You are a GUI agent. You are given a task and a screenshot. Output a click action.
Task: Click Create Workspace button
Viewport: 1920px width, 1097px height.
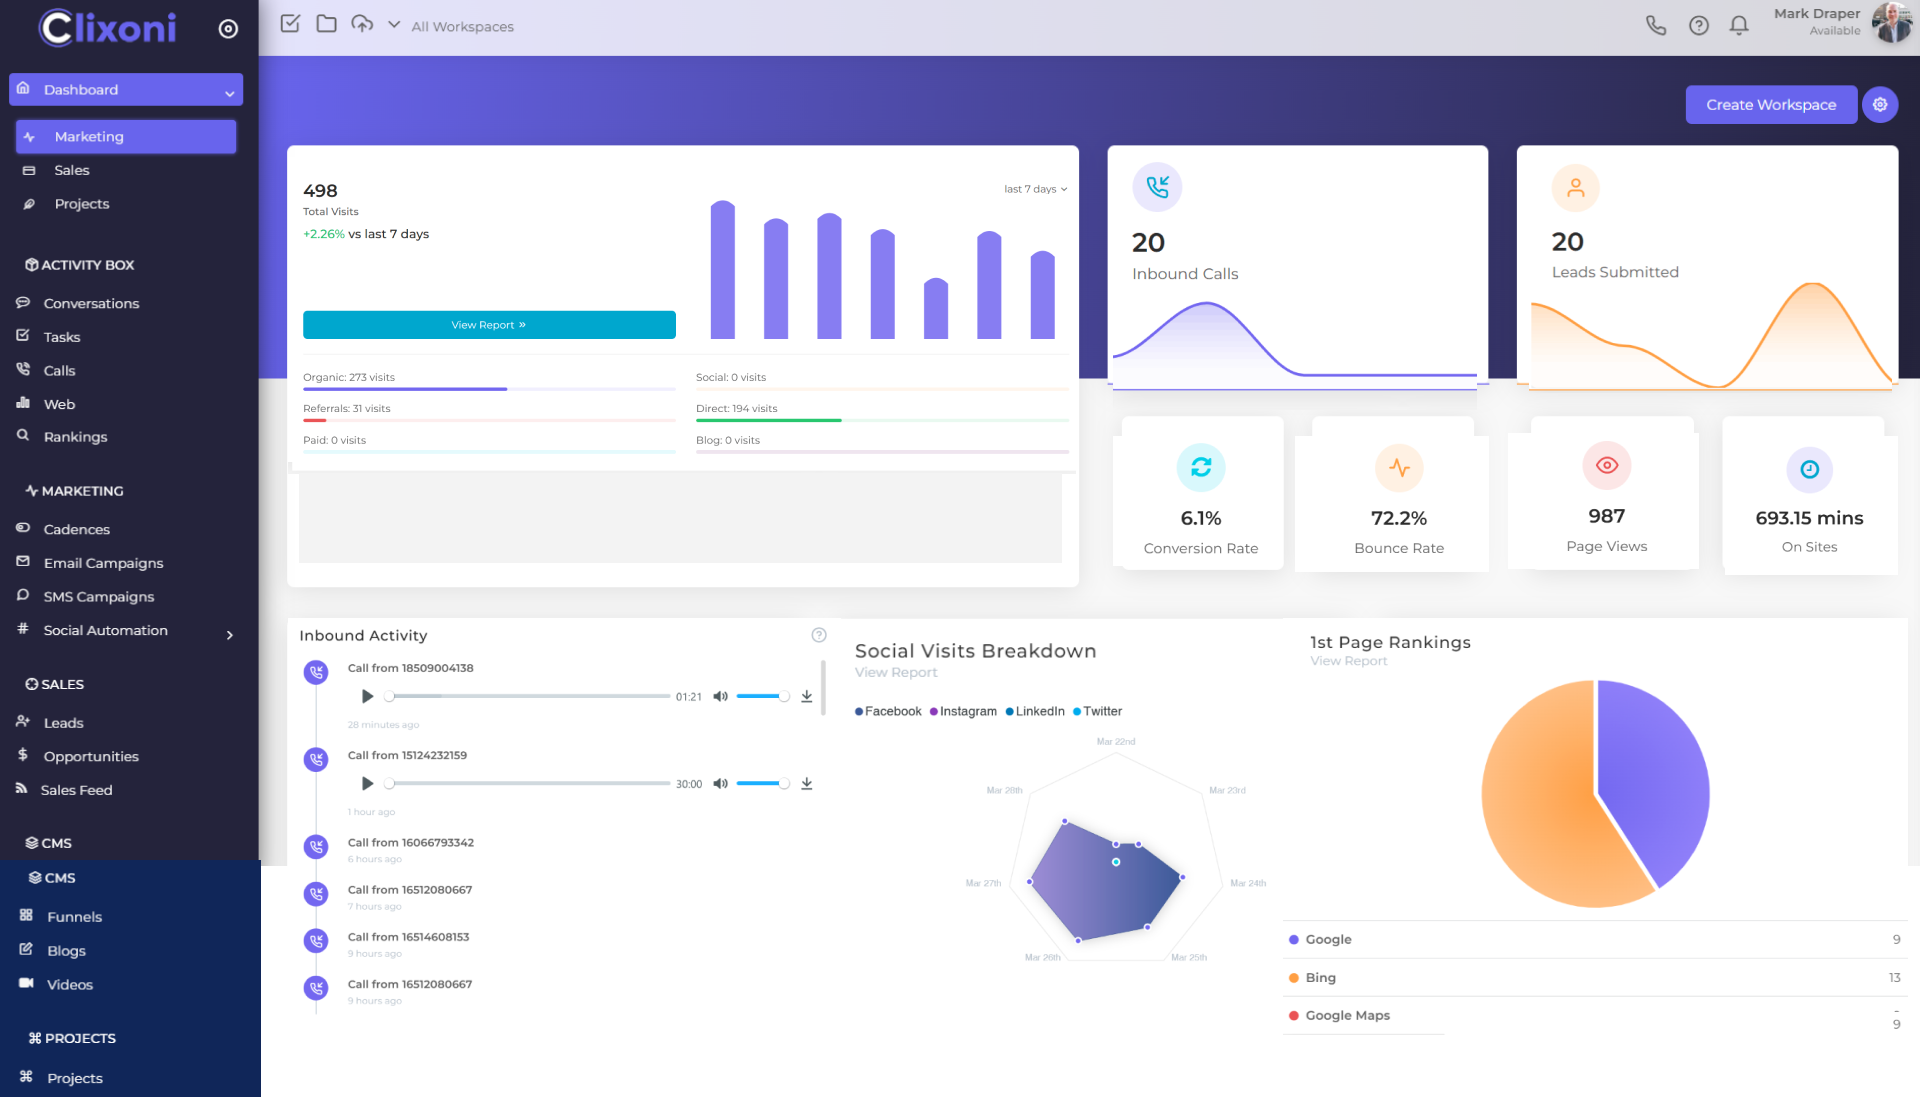point(1771,105)
